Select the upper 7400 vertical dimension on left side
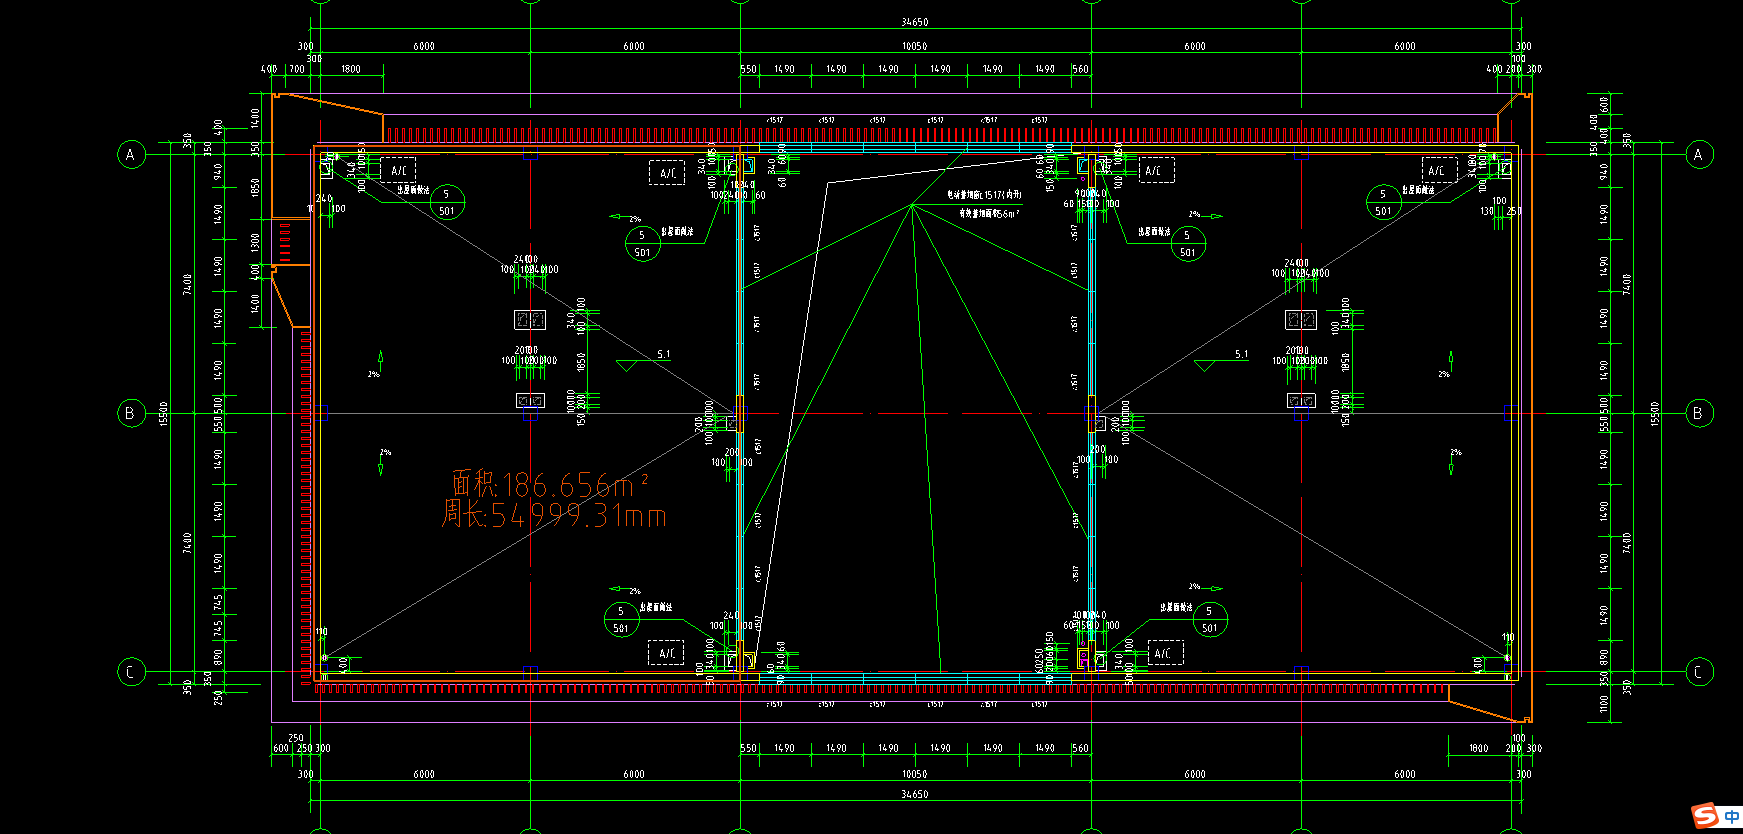Image resolution: width=1743 pixels, height=834 pixels. click(187, 284)
